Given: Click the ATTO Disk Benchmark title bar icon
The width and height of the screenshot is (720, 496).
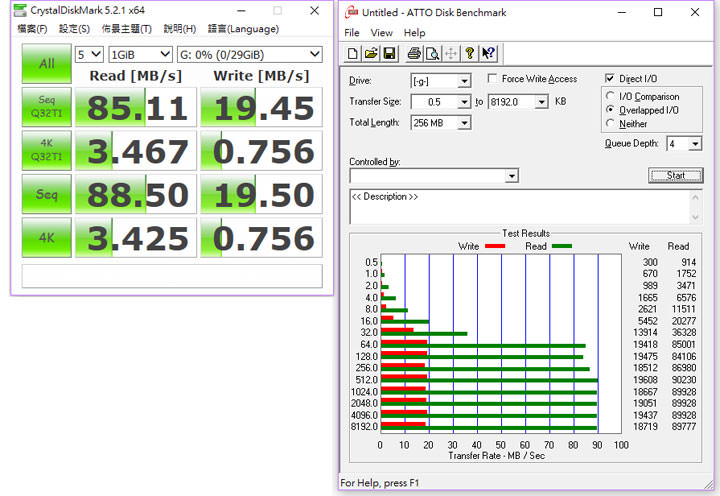Looking at the screenshot, I should point(349,13).
